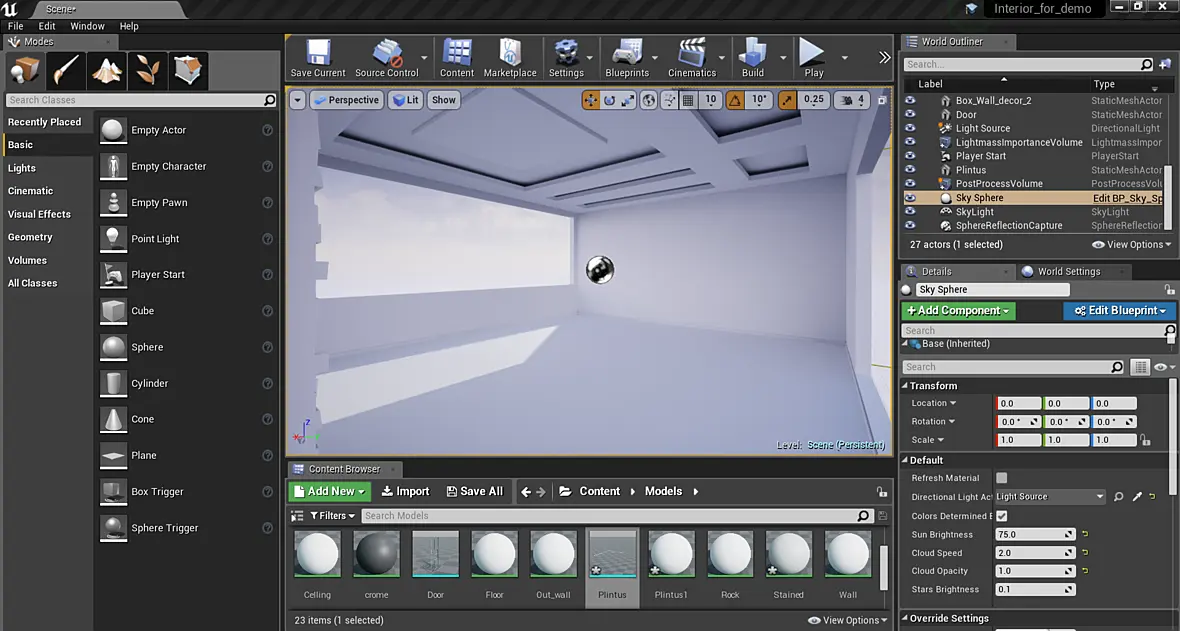Open property matrix grid icon in Details
This screenshot has height=631, width=1180.
1140,367
